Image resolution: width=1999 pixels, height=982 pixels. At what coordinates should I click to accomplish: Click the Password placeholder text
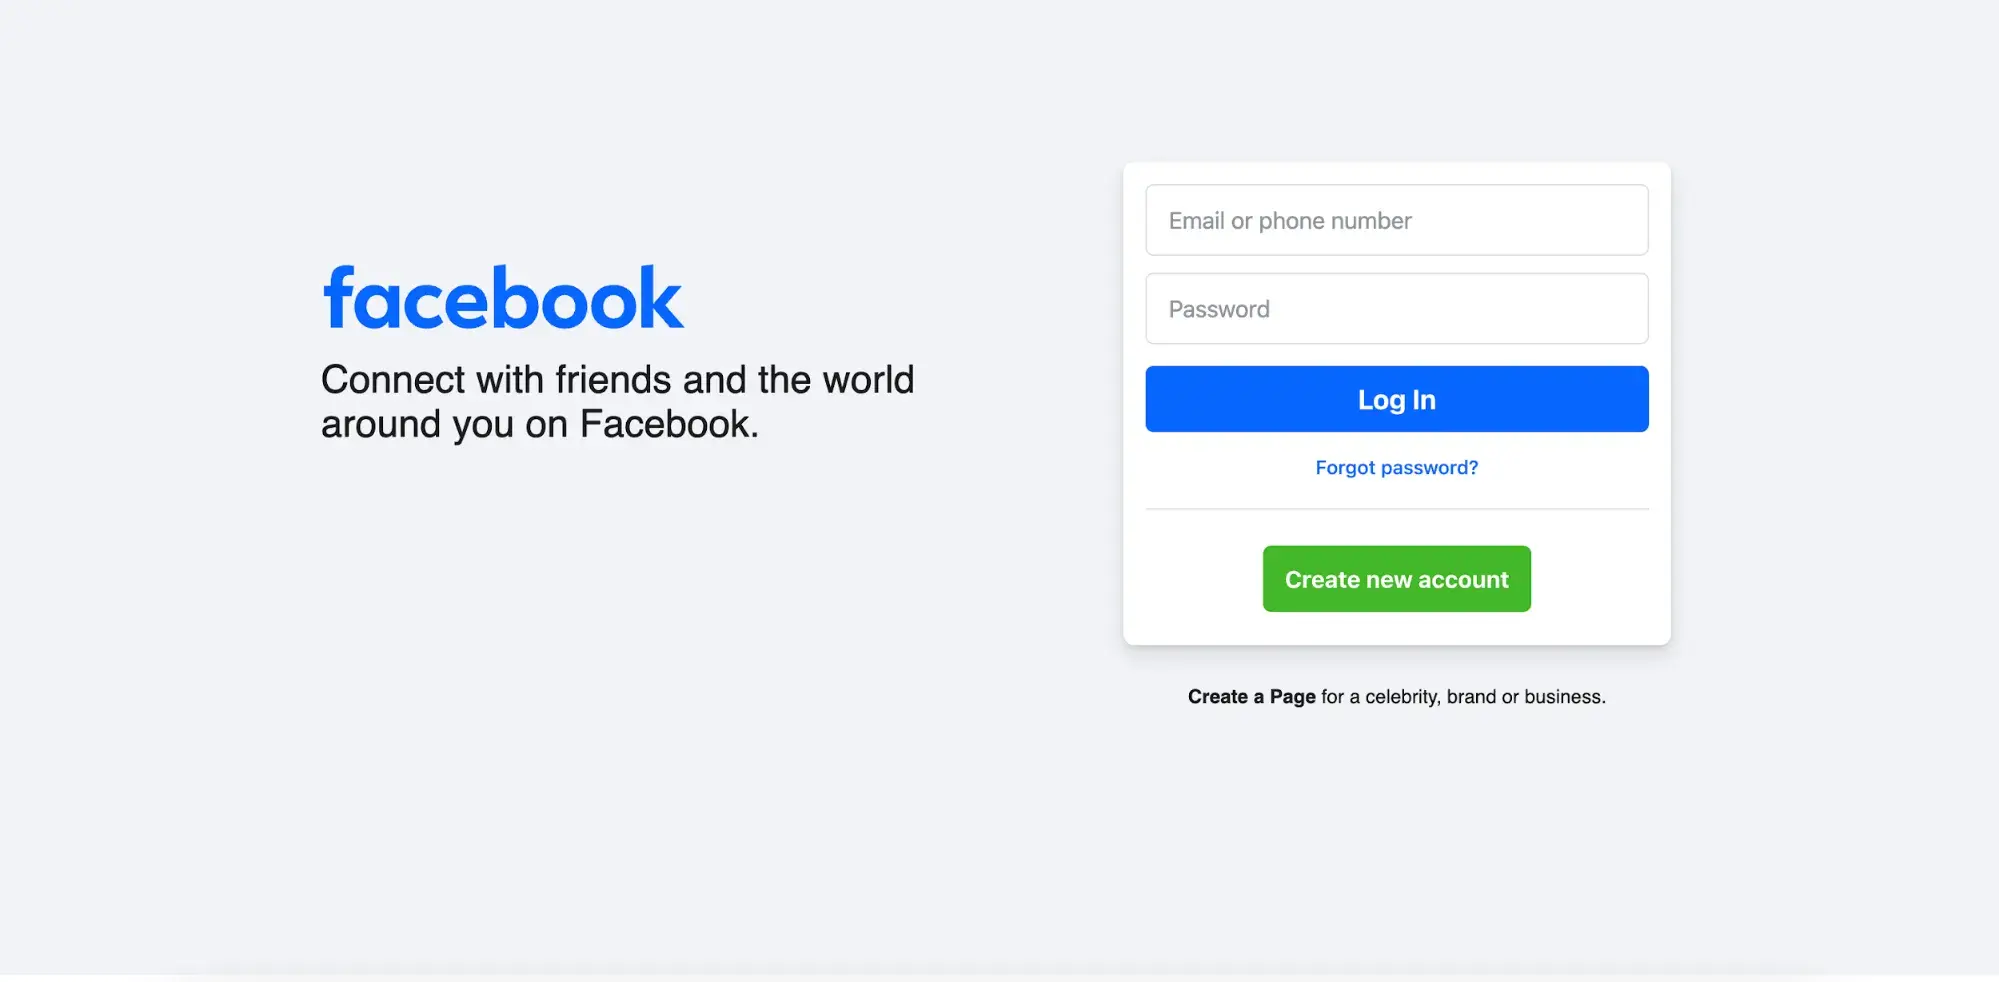point(1218,308)
